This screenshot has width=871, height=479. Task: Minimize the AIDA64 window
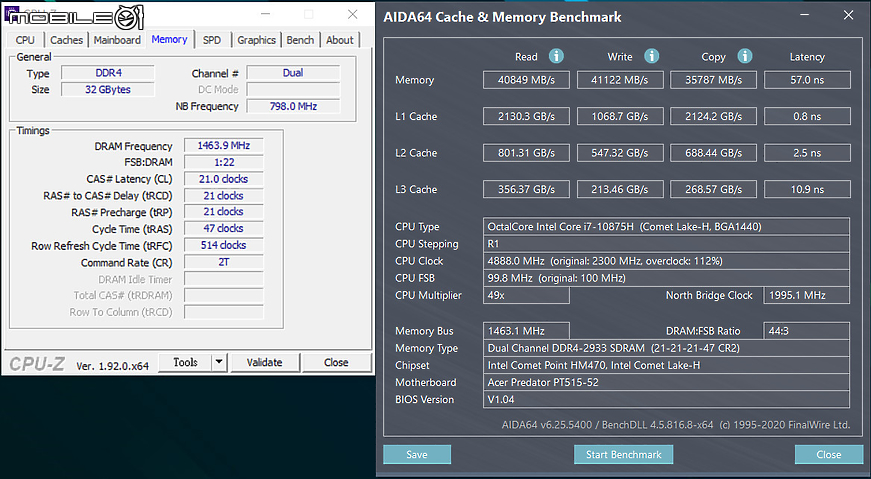coord(805,16)
